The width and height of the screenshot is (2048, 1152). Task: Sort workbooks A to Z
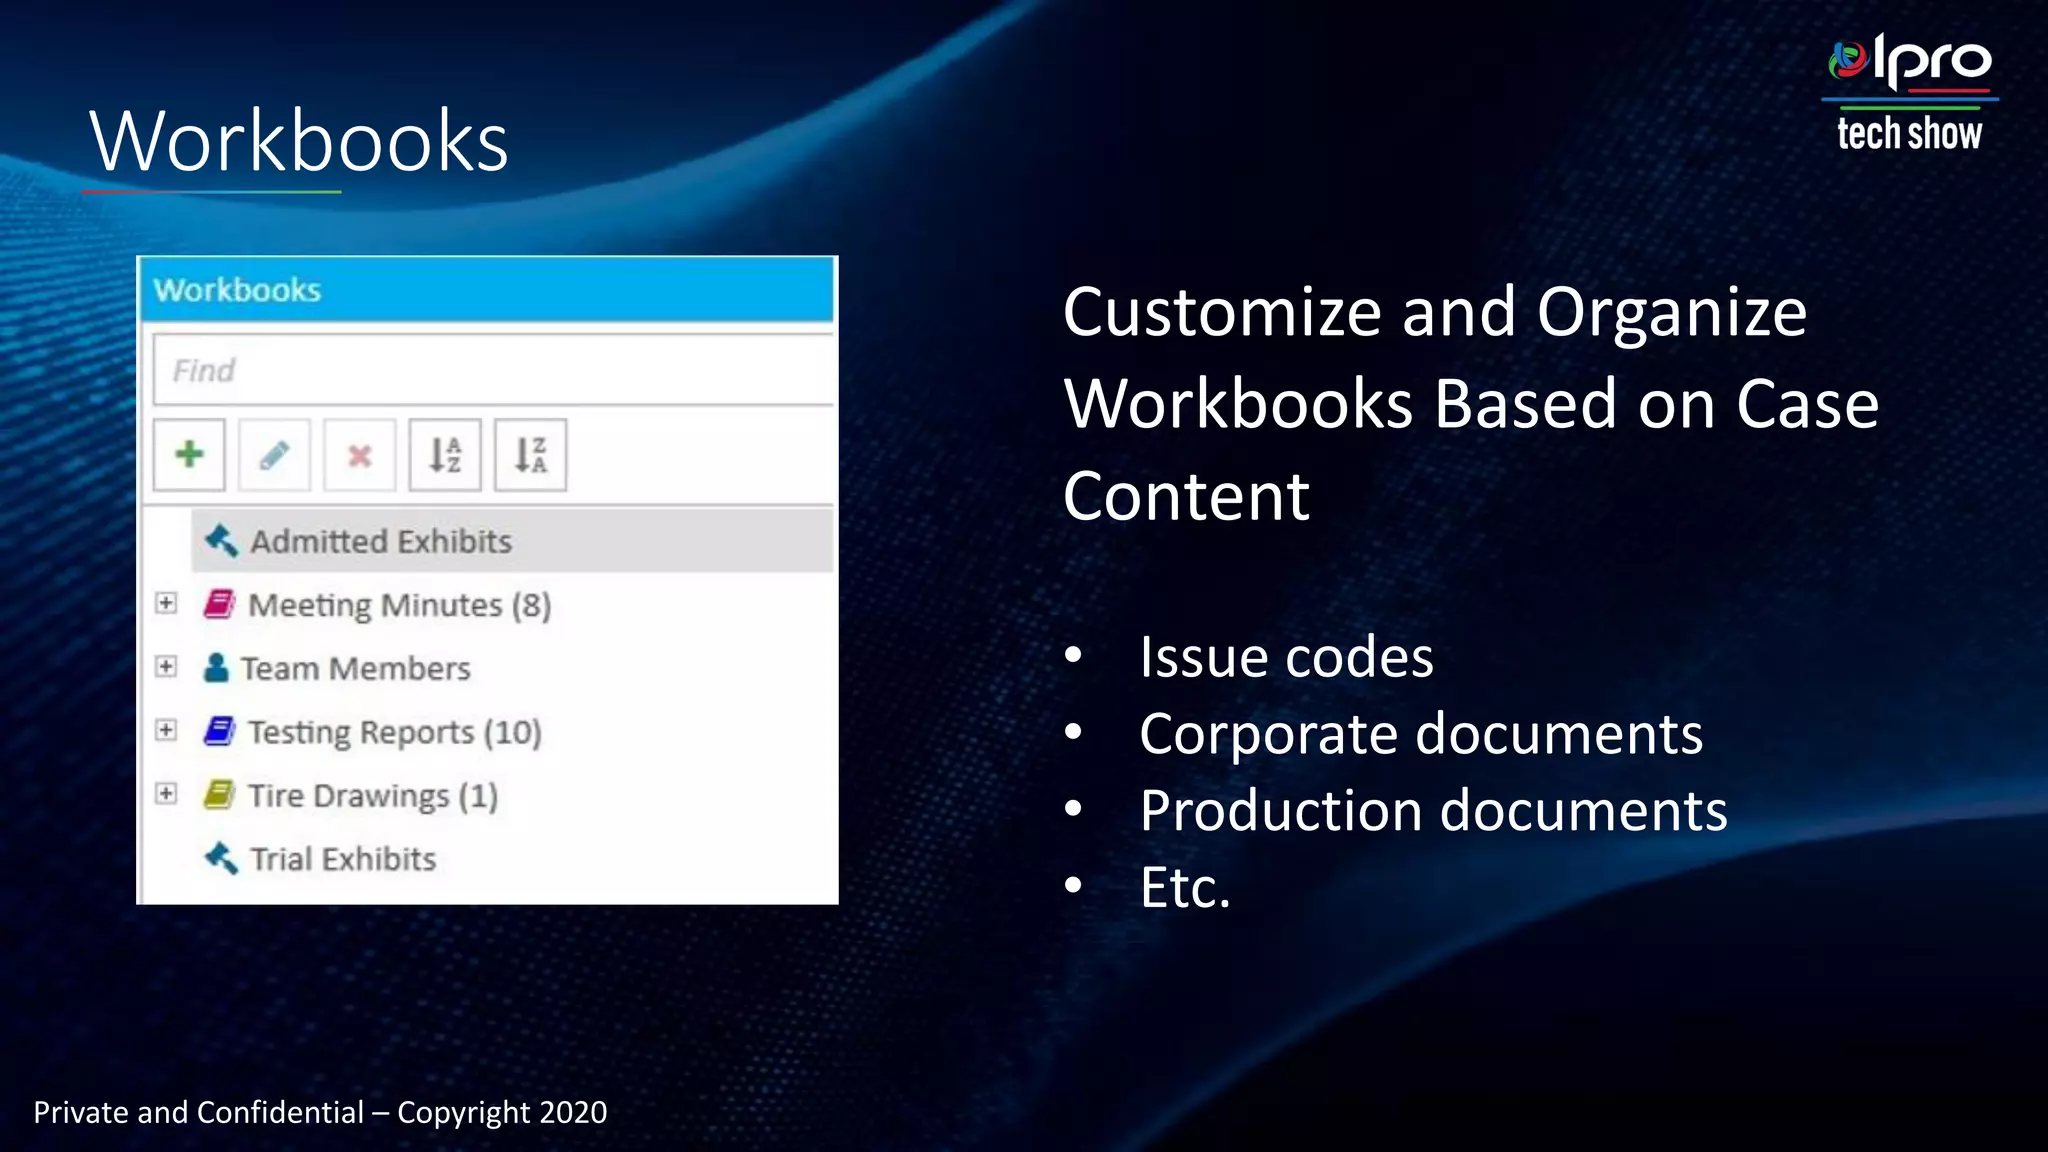coord(445,455)
